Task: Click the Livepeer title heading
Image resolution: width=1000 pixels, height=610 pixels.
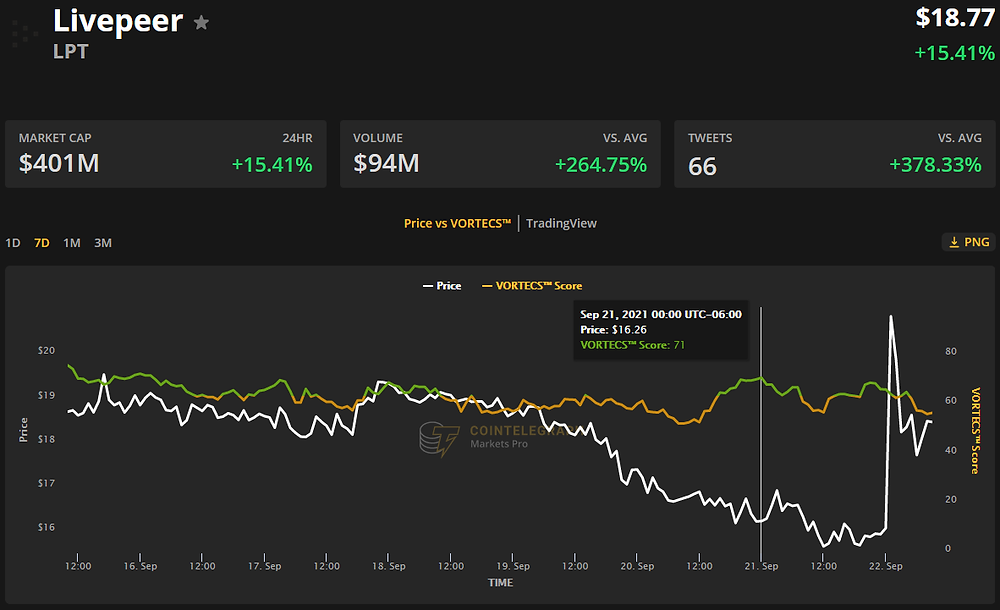Action: (x=118, y=21)
